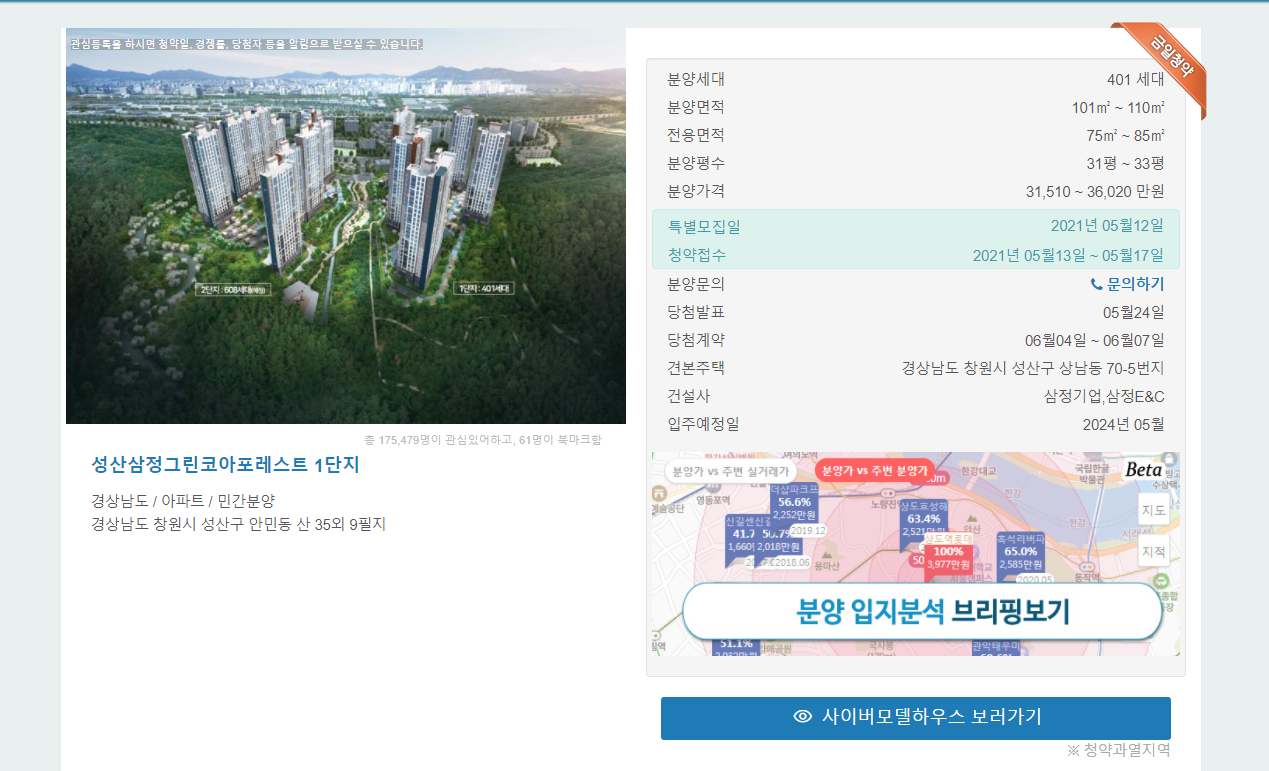Click the 특별모집일 date 2021년 05월12일
The image size is (1269, 771).
[1107, 226]
